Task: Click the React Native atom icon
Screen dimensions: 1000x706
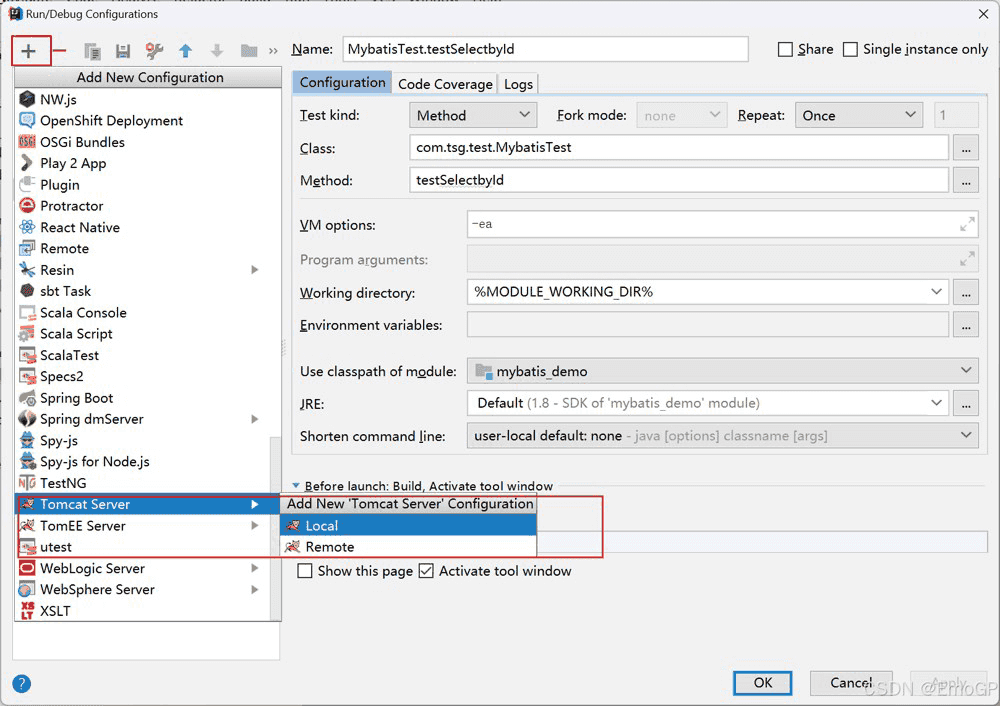Action: [x=27, y=227]
